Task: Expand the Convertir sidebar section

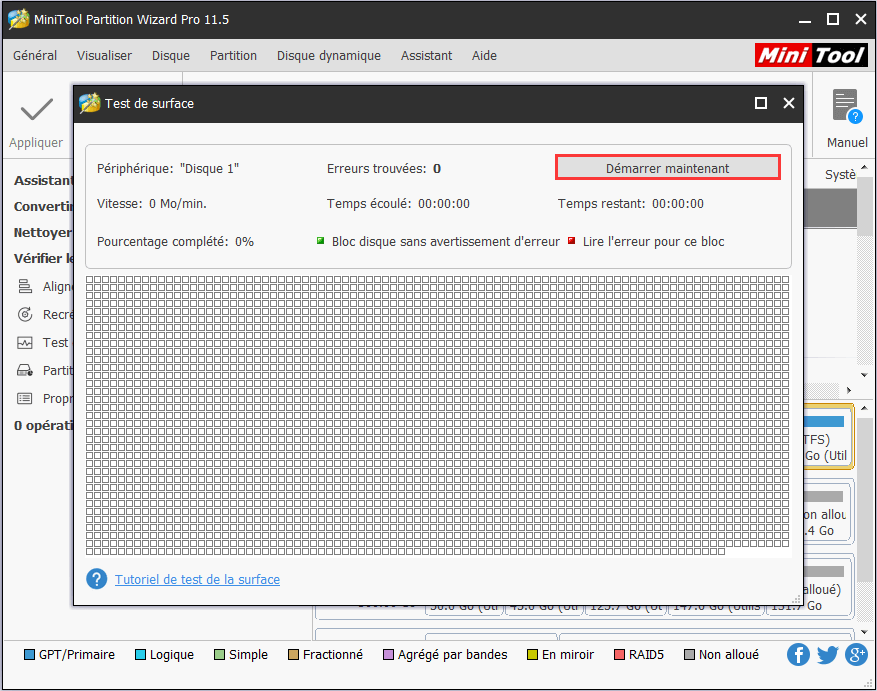Action: pos(43,206)
